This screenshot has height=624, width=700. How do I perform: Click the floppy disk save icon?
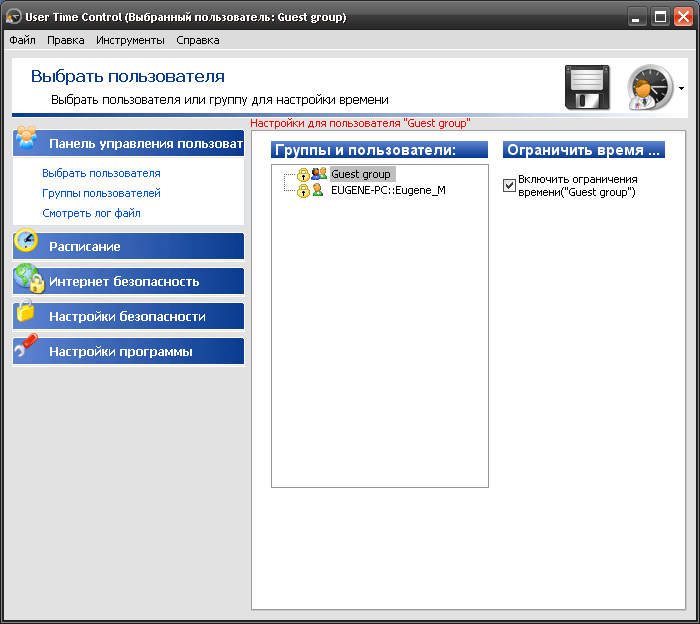click(x=587, y=87)
